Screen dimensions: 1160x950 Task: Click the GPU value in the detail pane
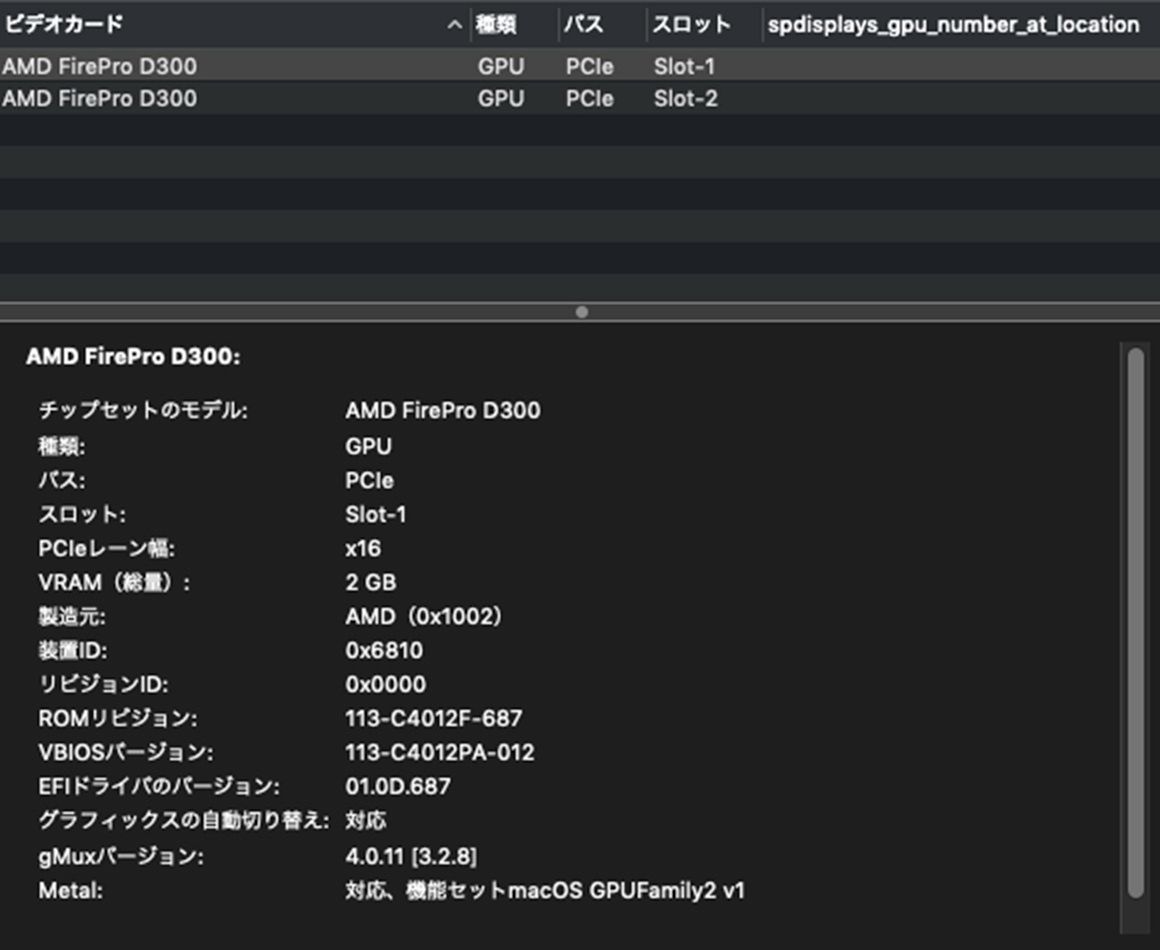coord(368,446)
